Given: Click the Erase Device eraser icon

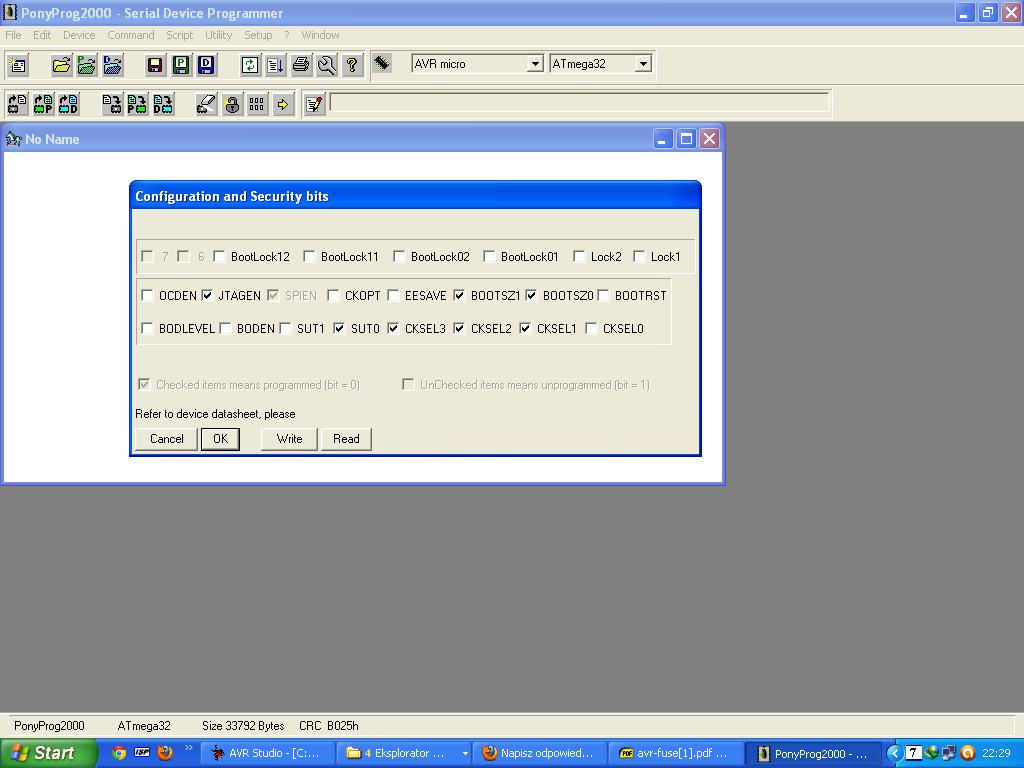Looking at the screenshot, I should point(206,104).
